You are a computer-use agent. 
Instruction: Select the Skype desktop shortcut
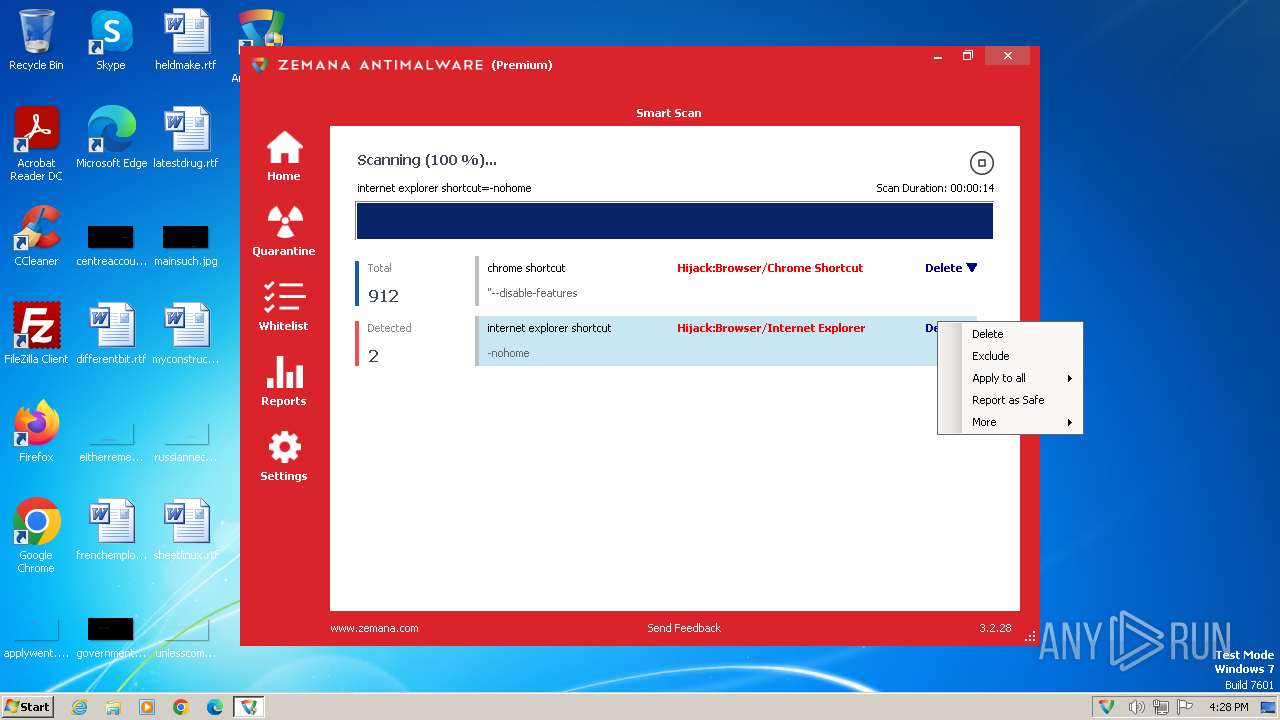point(111,40)
